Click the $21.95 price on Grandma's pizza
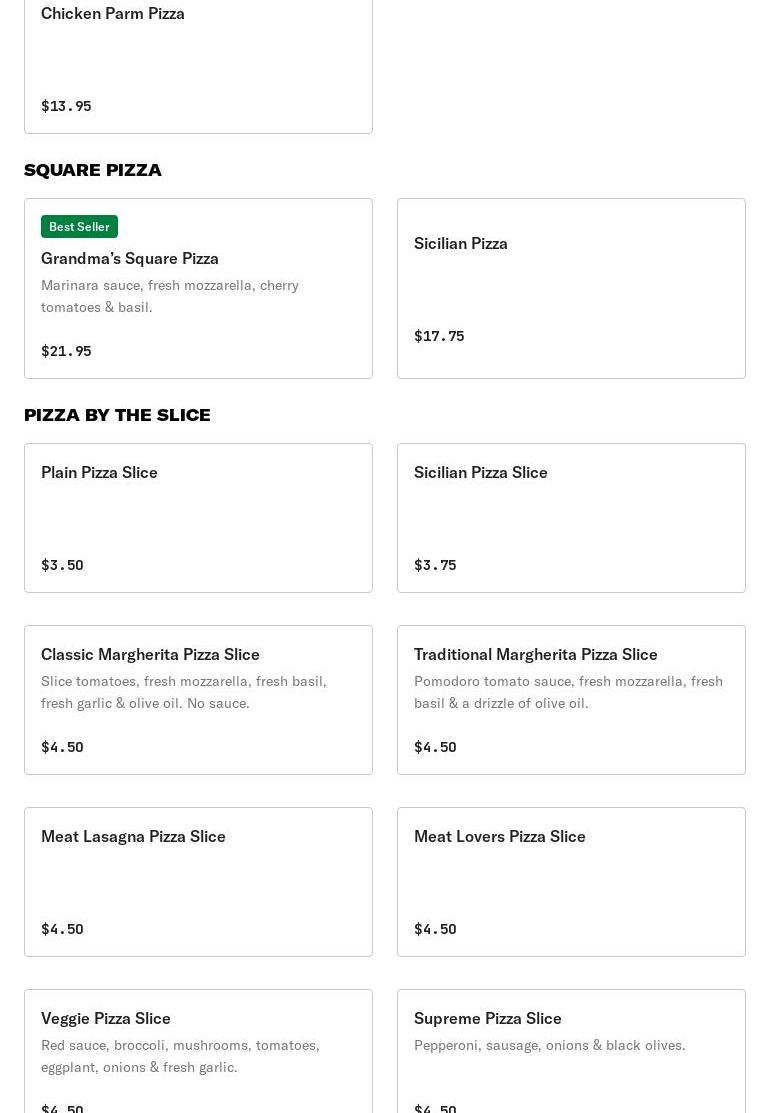770x1113 pixels. coord(66,351)
